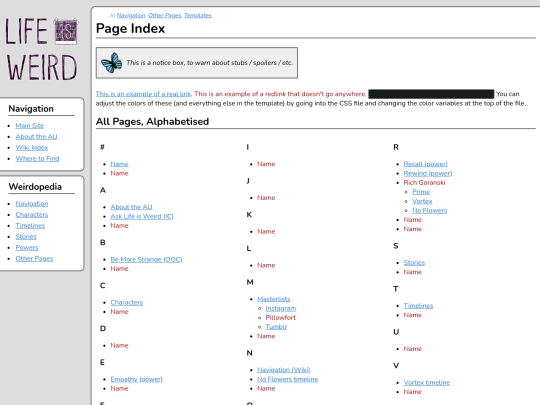Open Wiki Index in sidebar
This screenshot has height=405, width=540.
click(32, 148)
